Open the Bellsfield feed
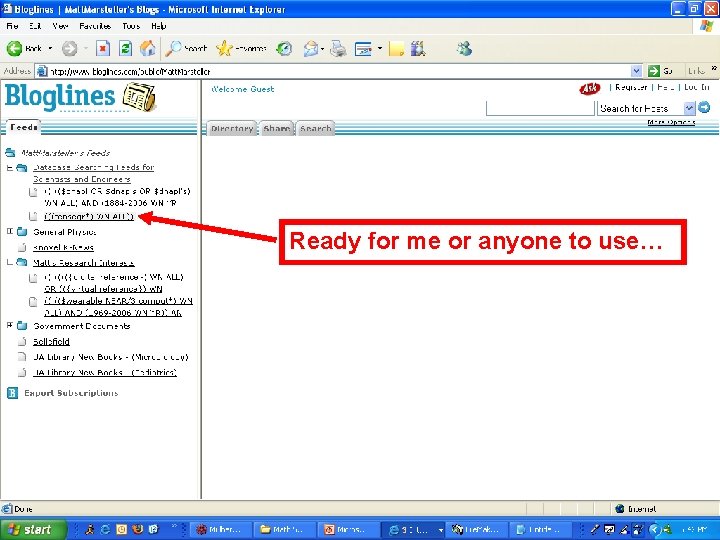This screenshot has width=720, height=540. 51,342
